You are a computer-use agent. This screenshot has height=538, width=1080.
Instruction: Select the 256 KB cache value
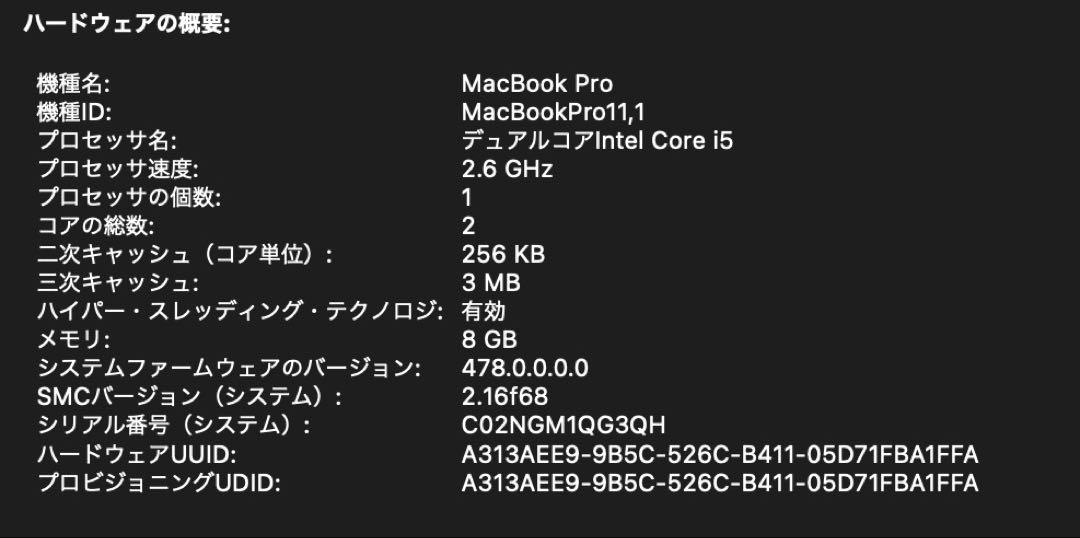coord(503,255)
